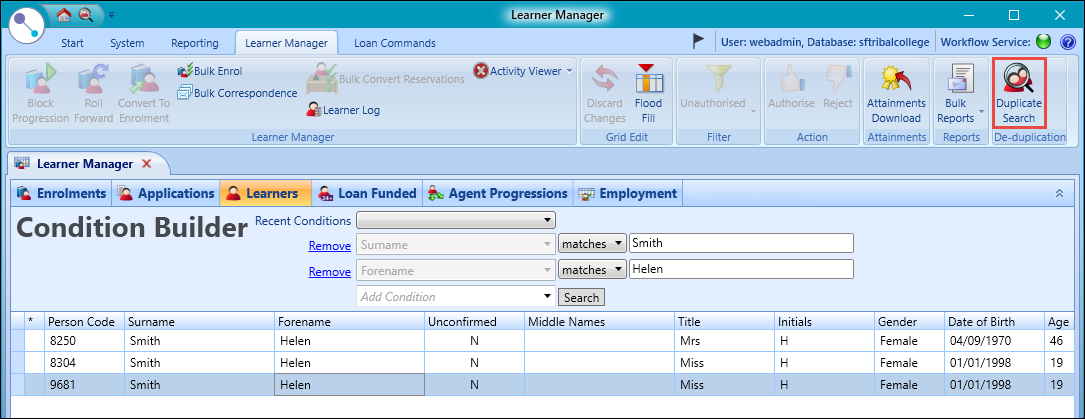Open the blue help question mark

pos(1068,42)
